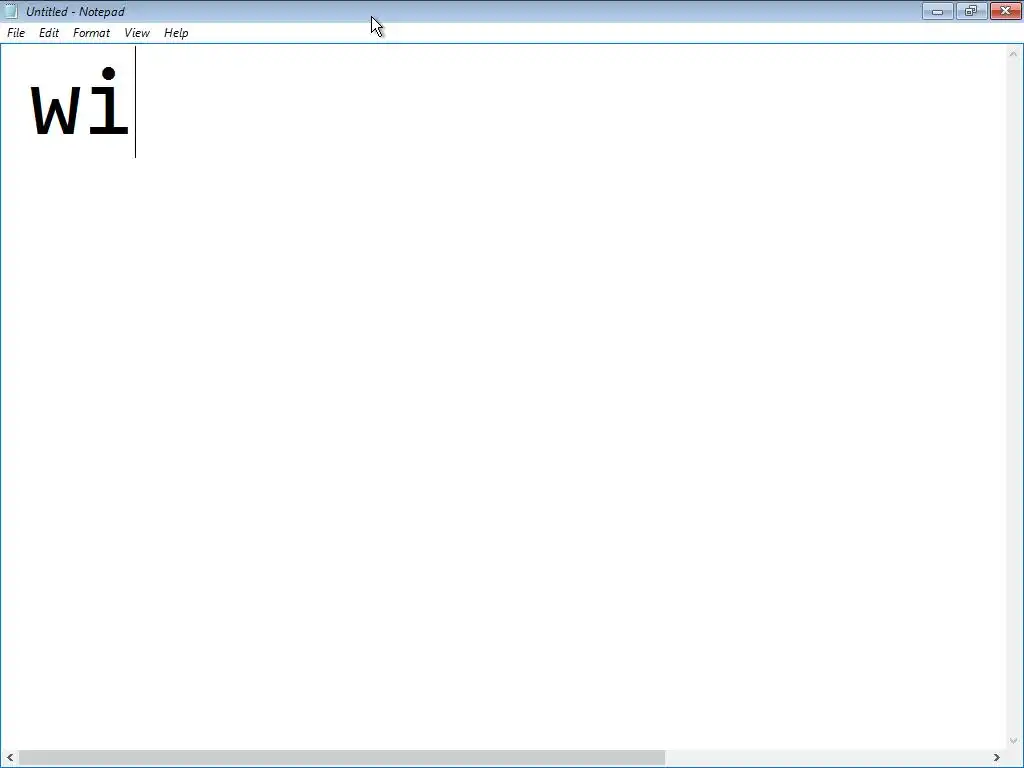Open the File menu
This screenshot has width=1024, height=768.
(x=16, y=33)
